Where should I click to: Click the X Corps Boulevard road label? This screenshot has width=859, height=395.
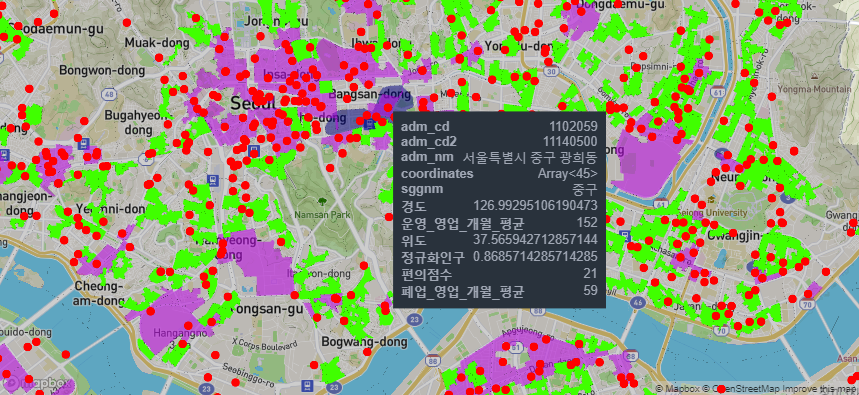pos(264,344)
